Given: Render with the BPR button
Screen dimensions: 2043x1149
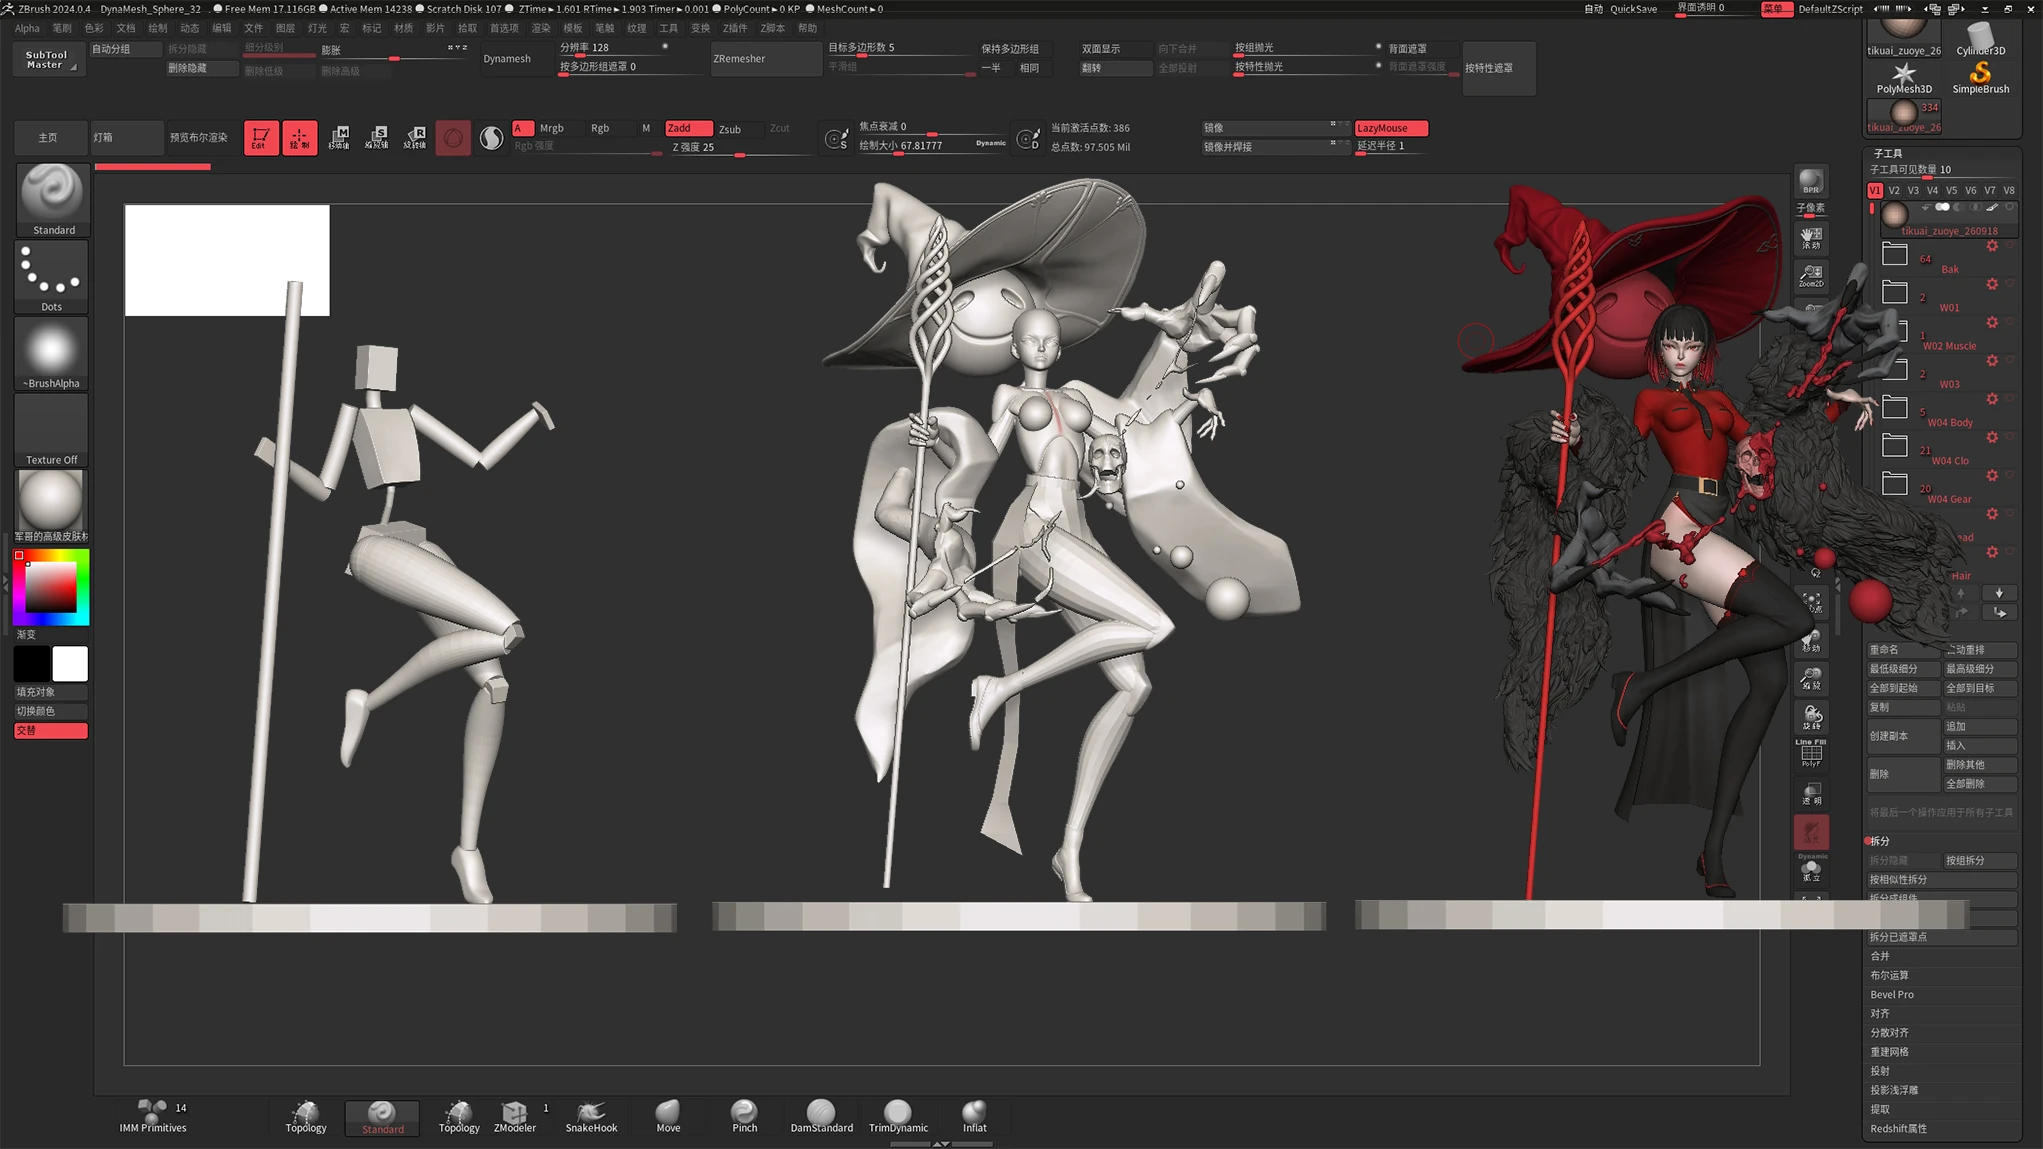Looking at the screenshot, I should tap(1811, 182).
